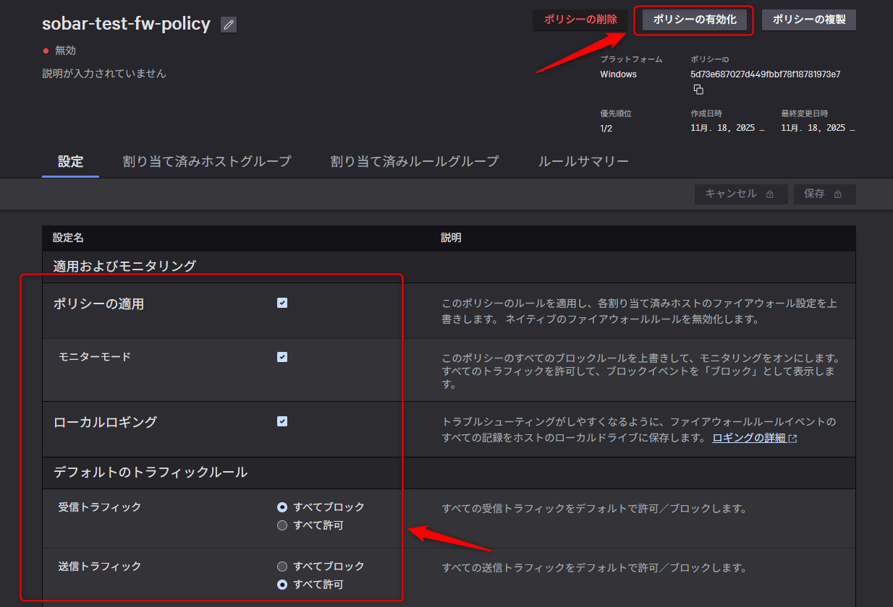
Task: Open the ロギングの詳細 link
Action: [x=752, y=439]
